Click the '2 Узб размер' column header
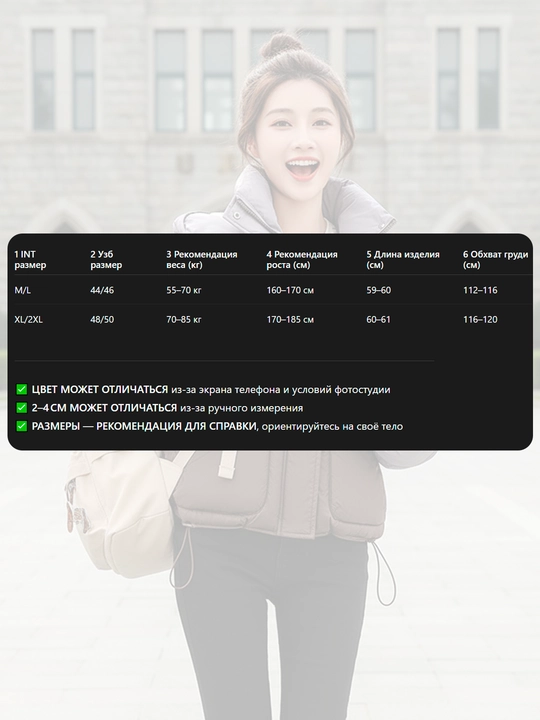Screen dimensions: 540x720 click(106, 259)
